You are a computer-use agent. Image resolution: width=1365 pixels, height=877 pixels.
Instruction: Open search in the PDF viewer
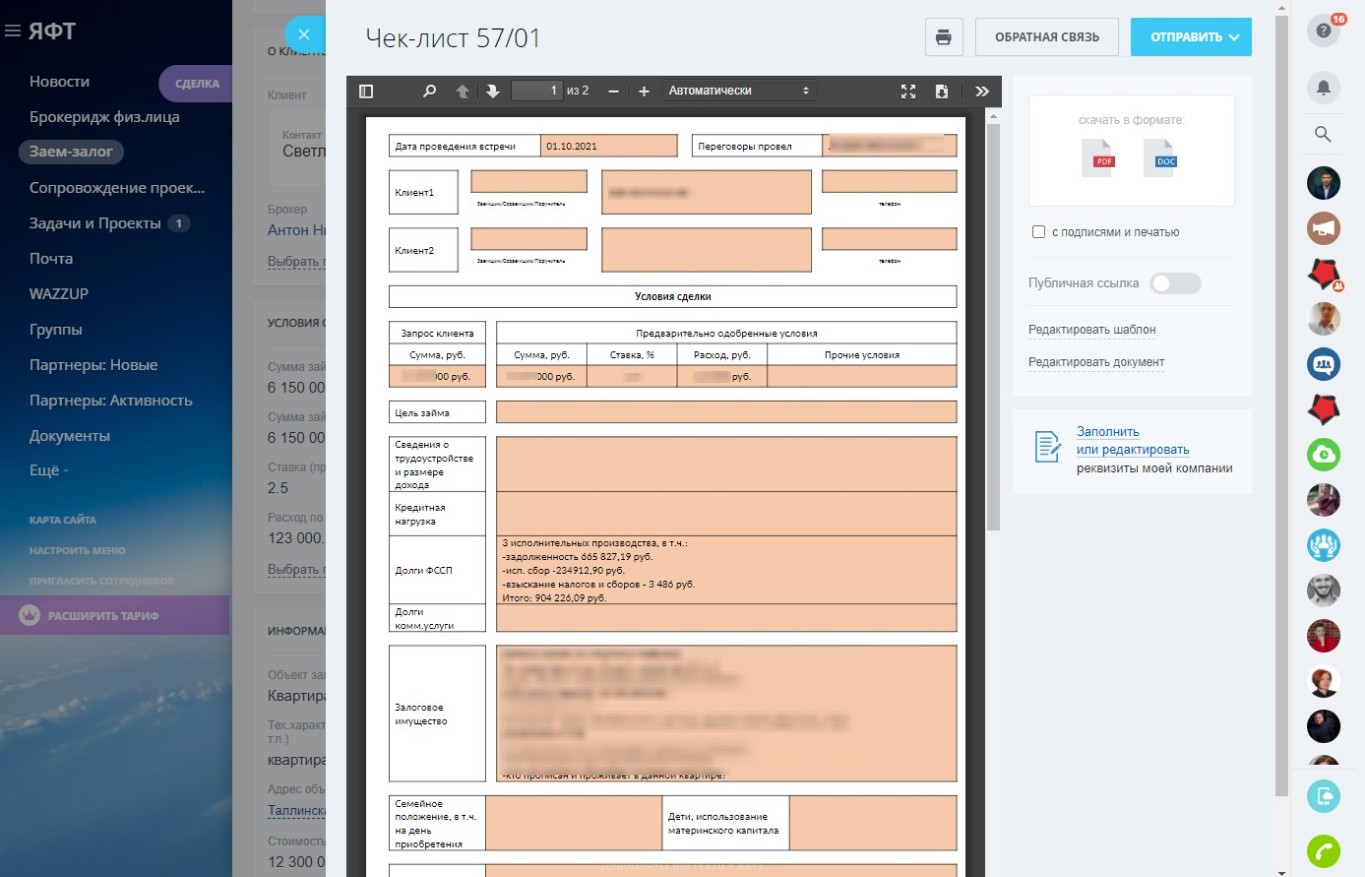tap(430, 91)
